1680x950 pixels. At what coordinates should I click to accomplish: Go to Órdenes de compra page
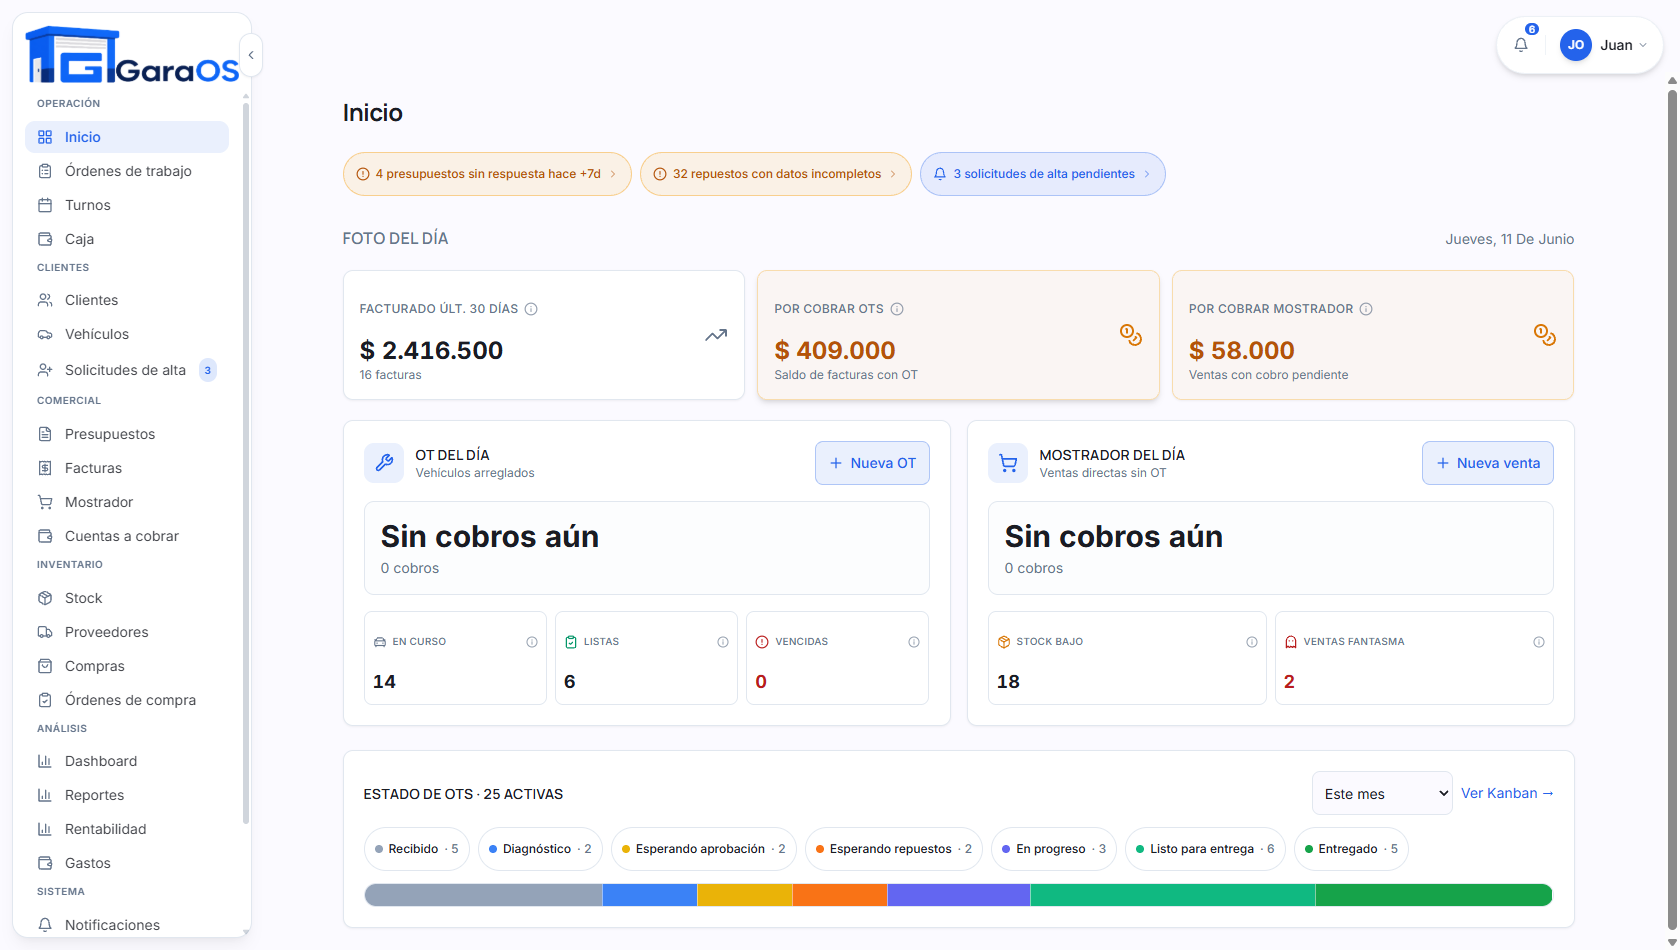click(127, 700)
